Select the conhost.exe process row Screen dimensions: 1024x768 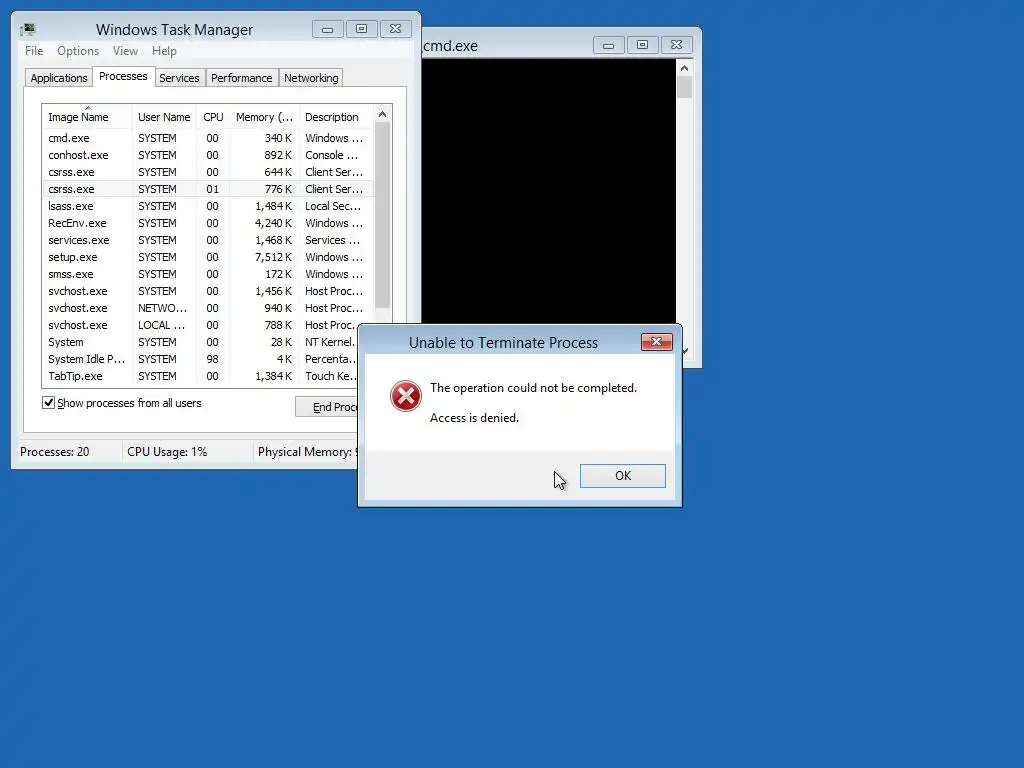[x=208, y=155]
